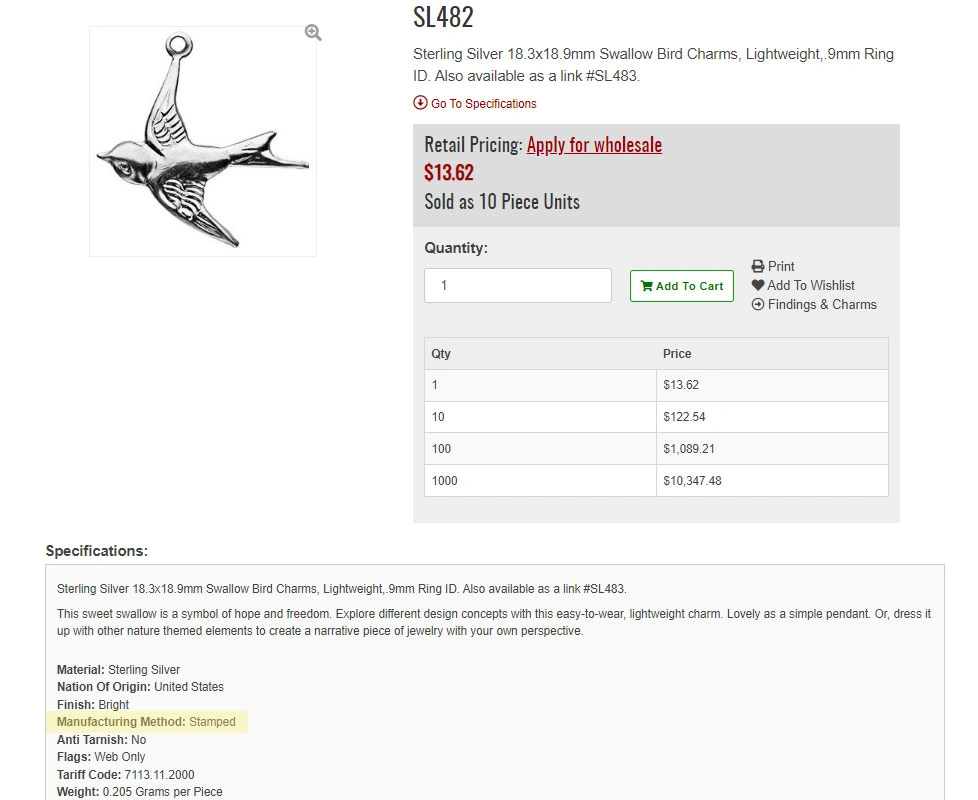978x800 pixels.
Task: Follow the Apply for wholesale link
Action: (594, 145)
